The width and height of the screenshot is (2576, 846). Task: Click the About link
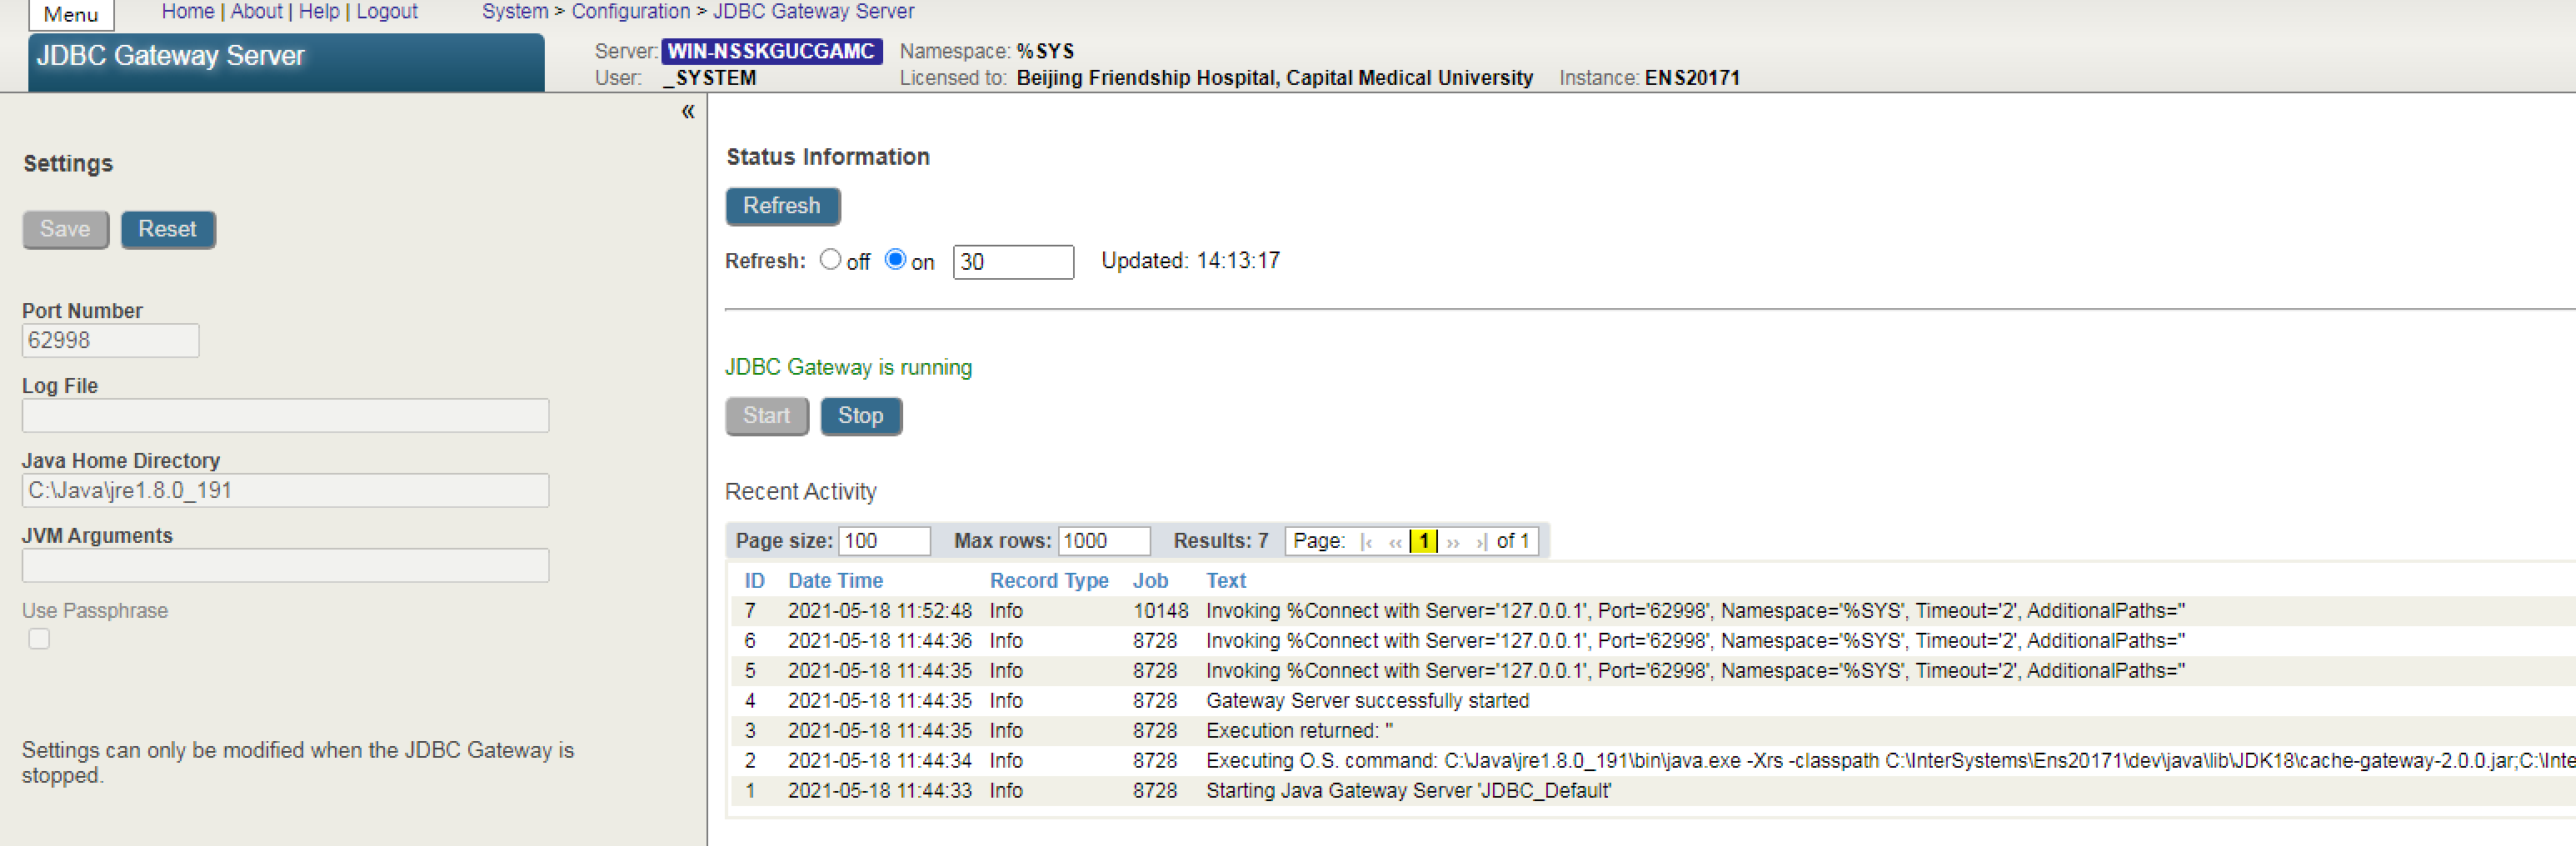click(x=256, y=11)
